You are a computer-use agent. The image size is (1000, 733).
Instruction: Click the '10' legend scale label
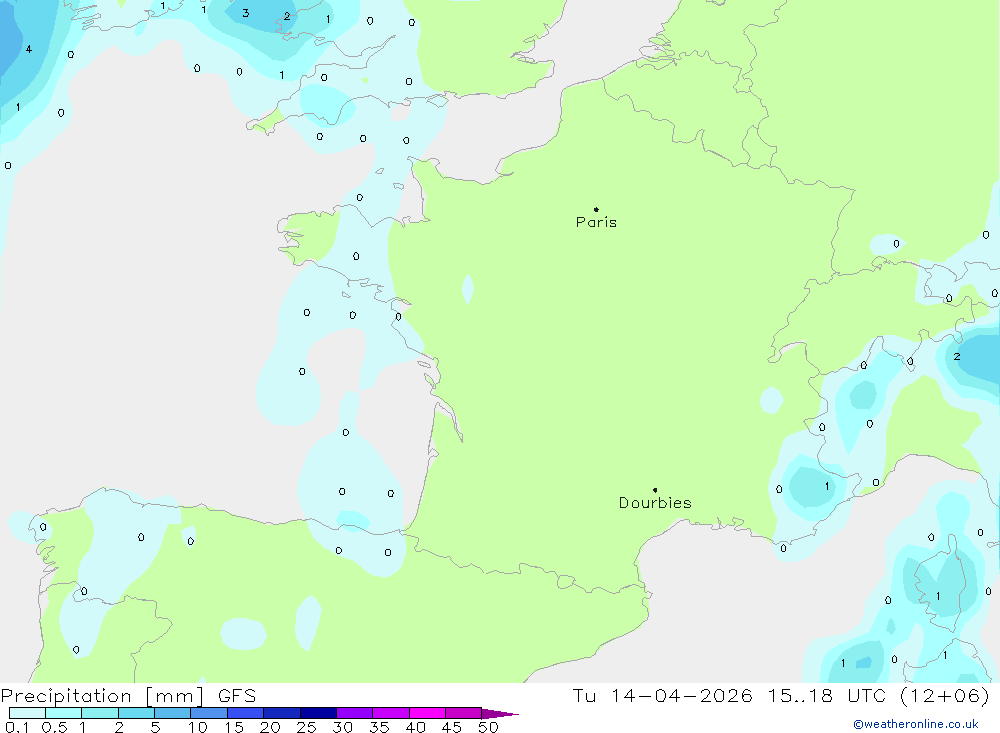[198, 727]
